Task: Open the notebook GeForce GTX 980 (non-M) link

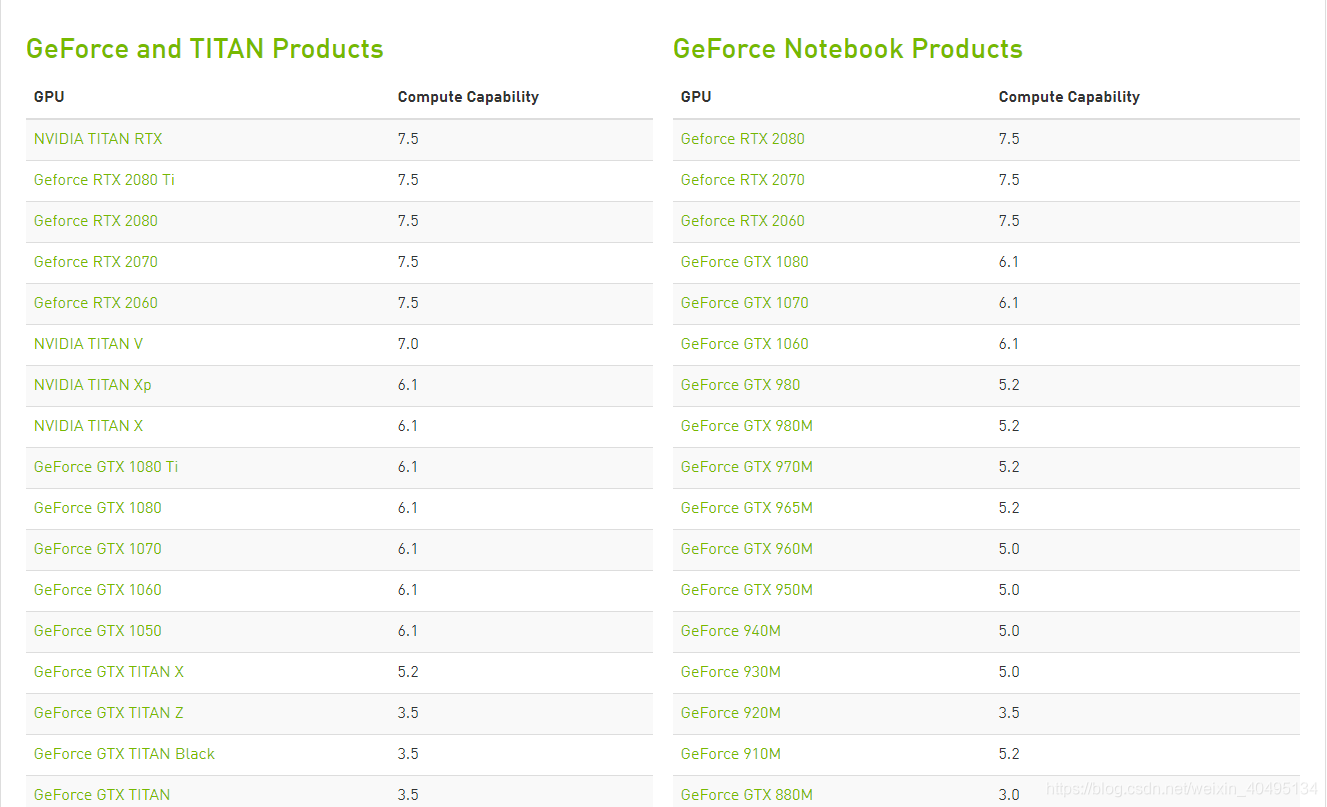Action: [741, 385]
